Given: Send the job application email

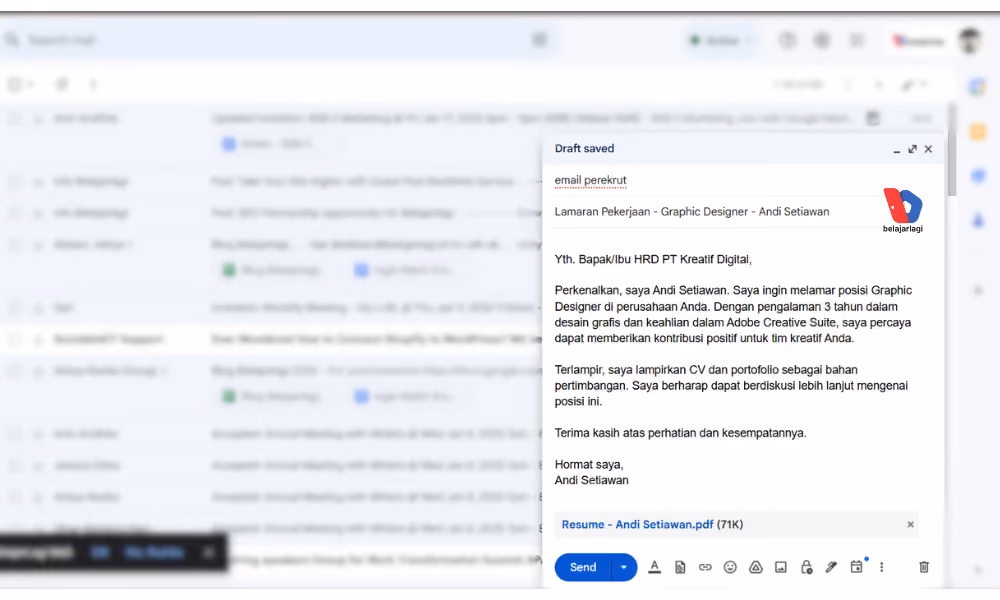Looking at the screenshot, I should coord(583,567).
